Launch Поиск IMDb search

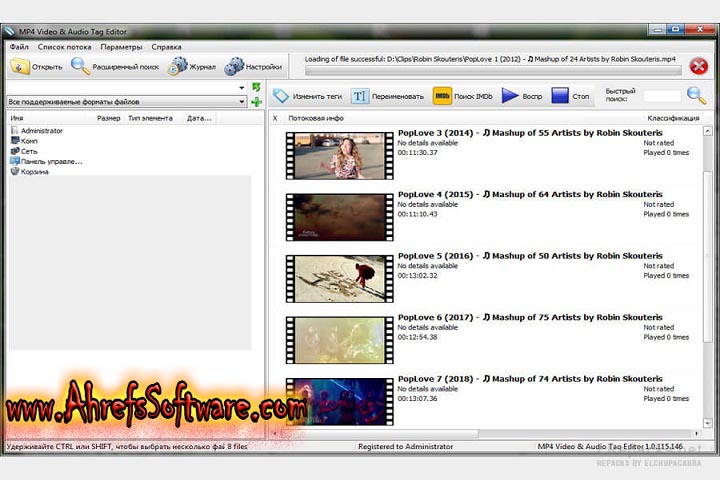[462, 96]
